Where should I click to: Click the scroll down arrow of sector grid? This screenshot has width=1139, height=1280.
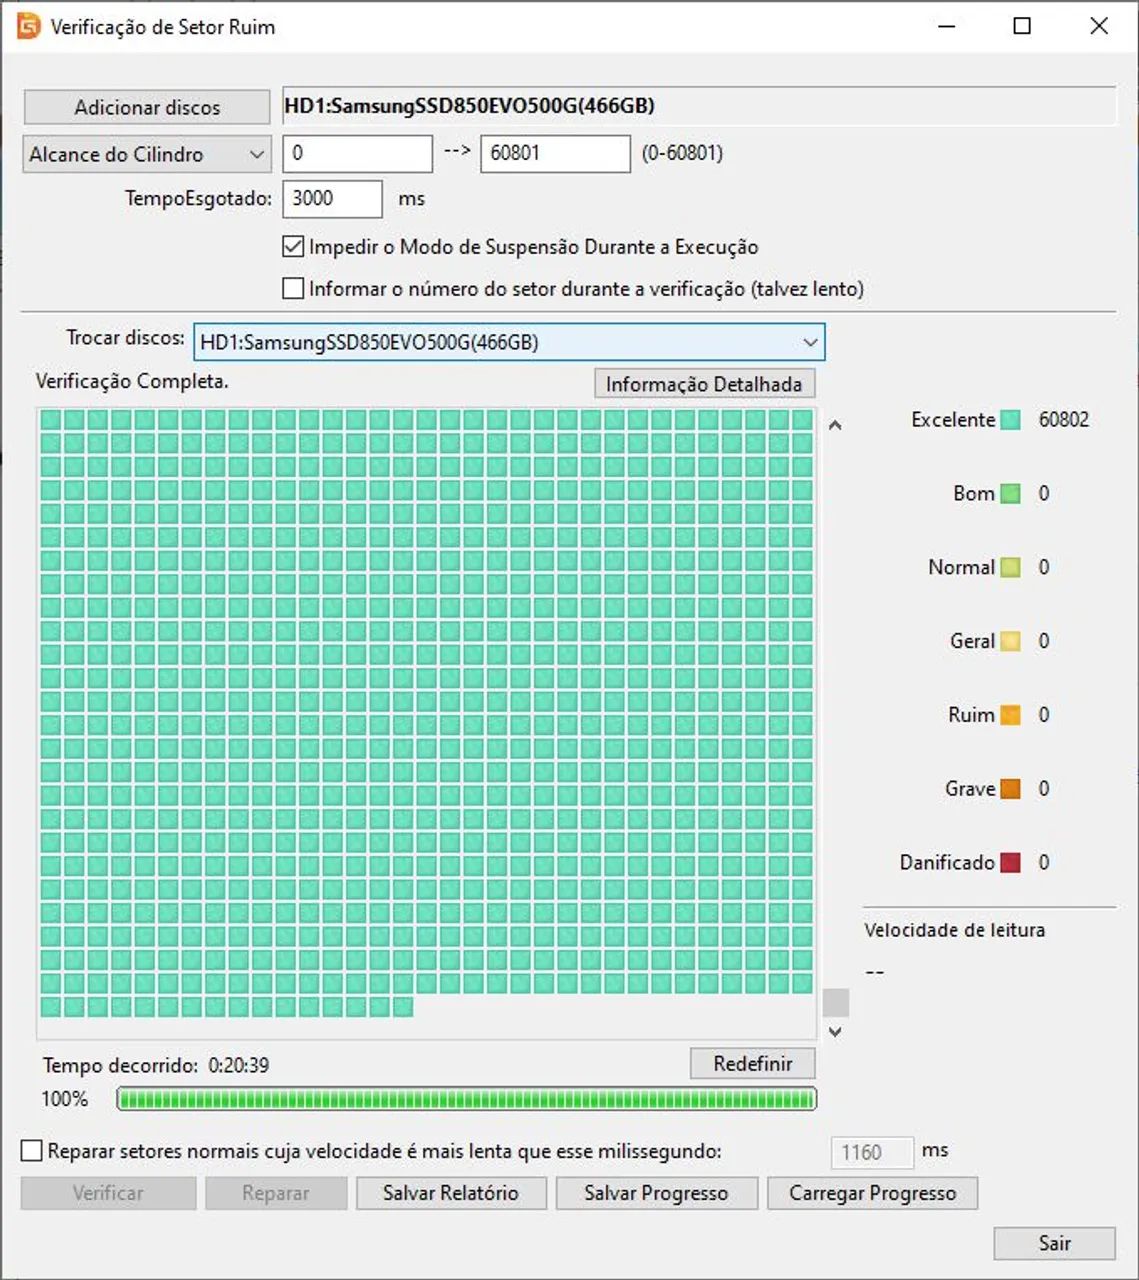tap(836, 1032)
